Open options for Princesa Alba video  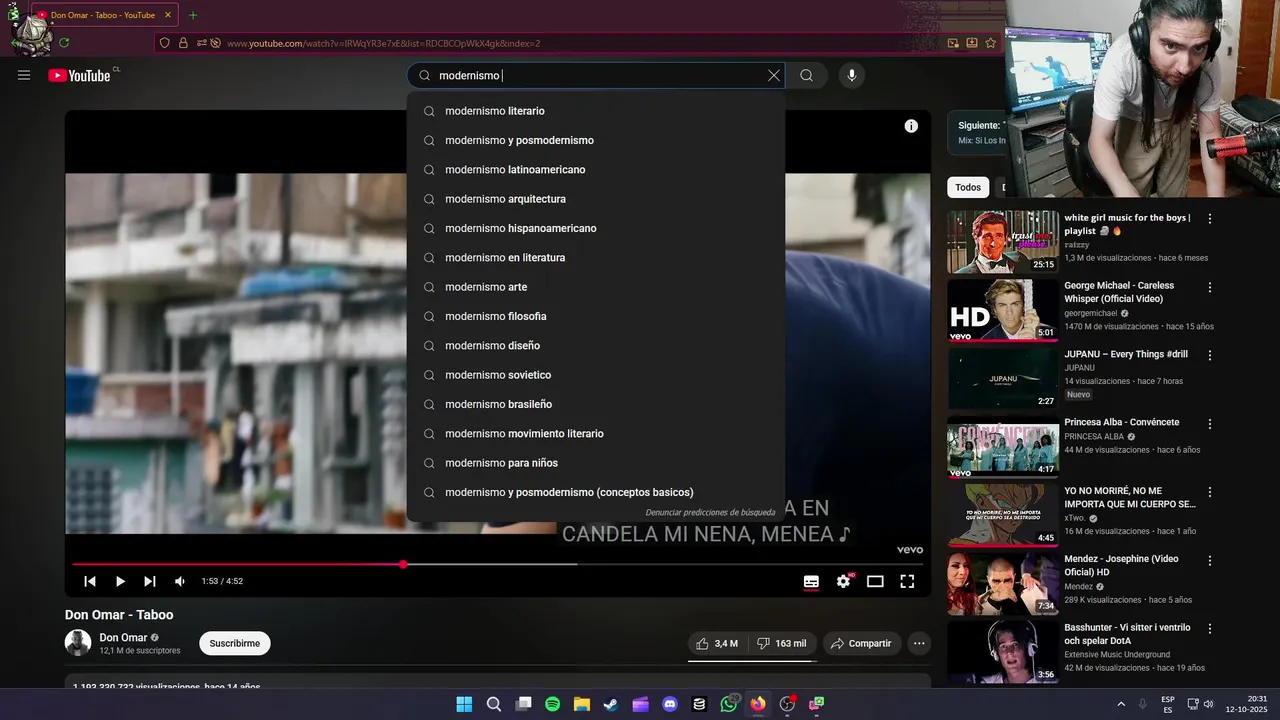coord(1210,423)
